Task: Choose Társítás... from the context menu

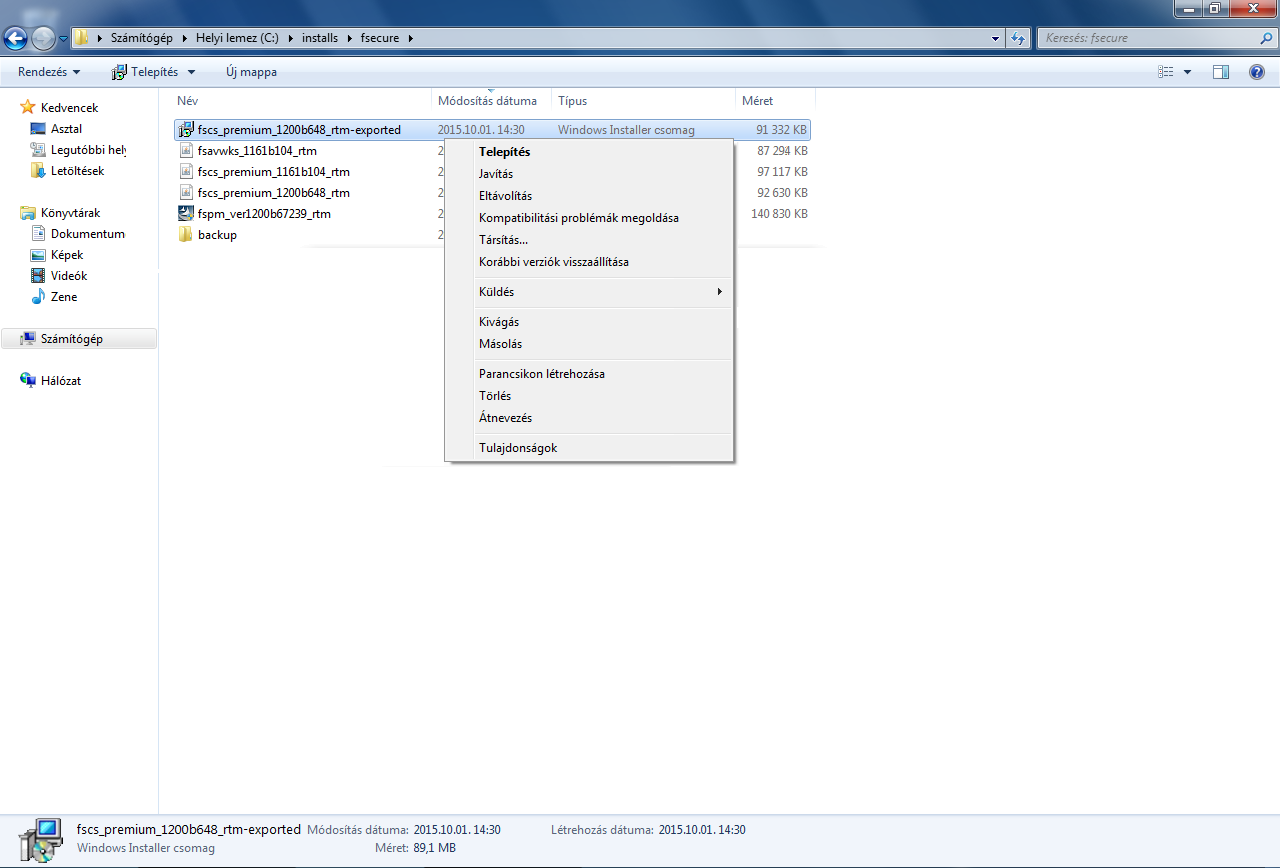Action: [x=589, y=240]
